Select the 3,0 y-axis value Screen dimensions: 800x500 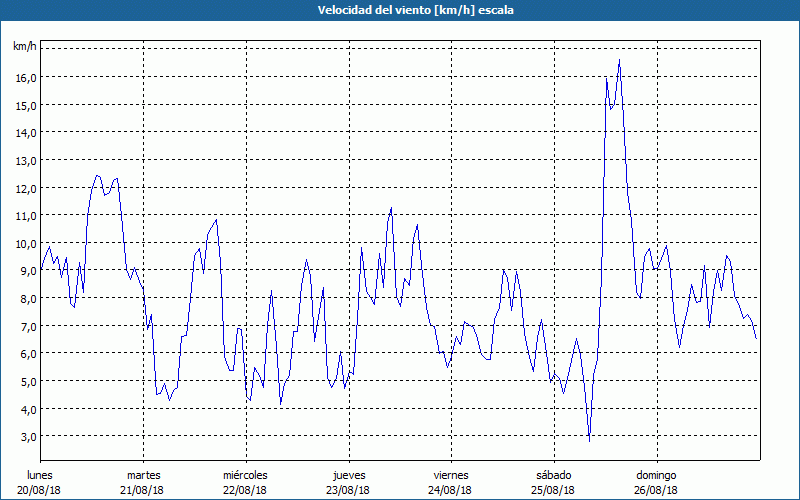28,437
